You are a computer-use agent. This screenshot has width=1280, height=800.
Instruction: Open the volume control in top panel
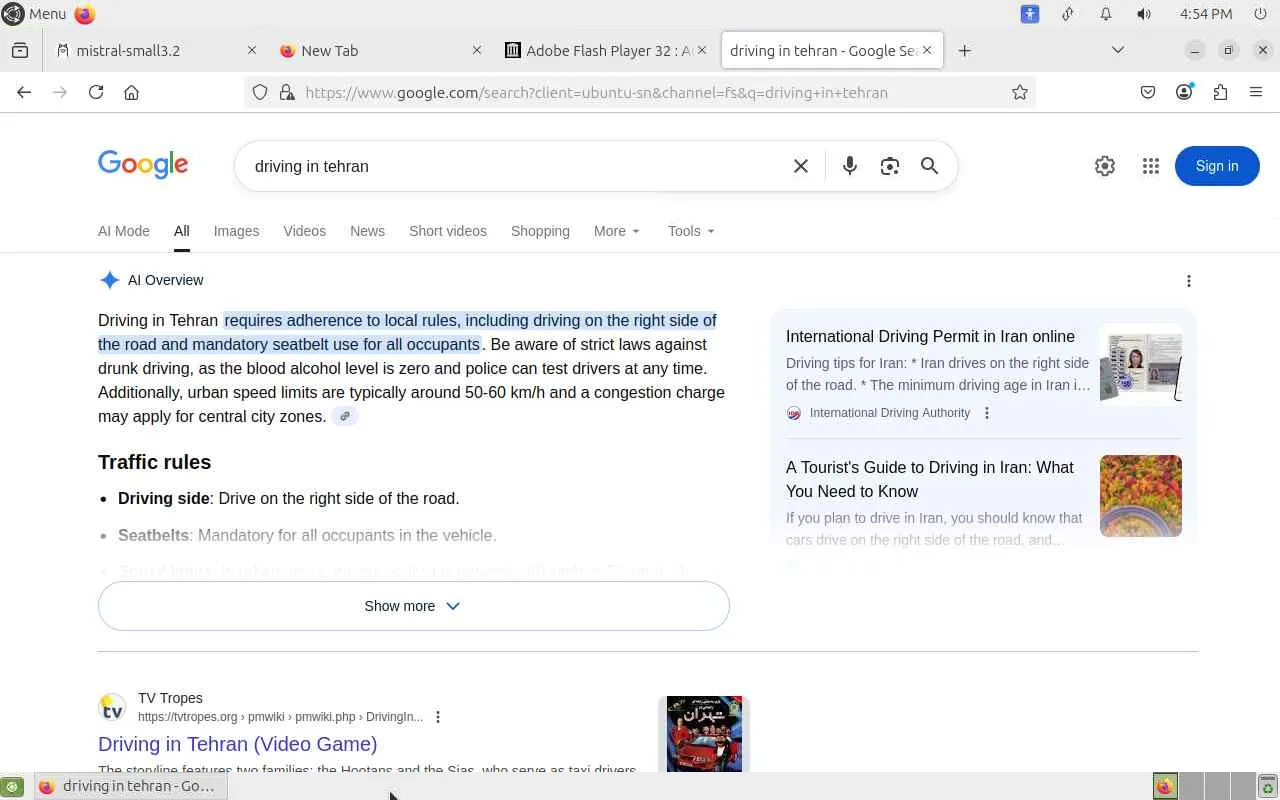1144,14
